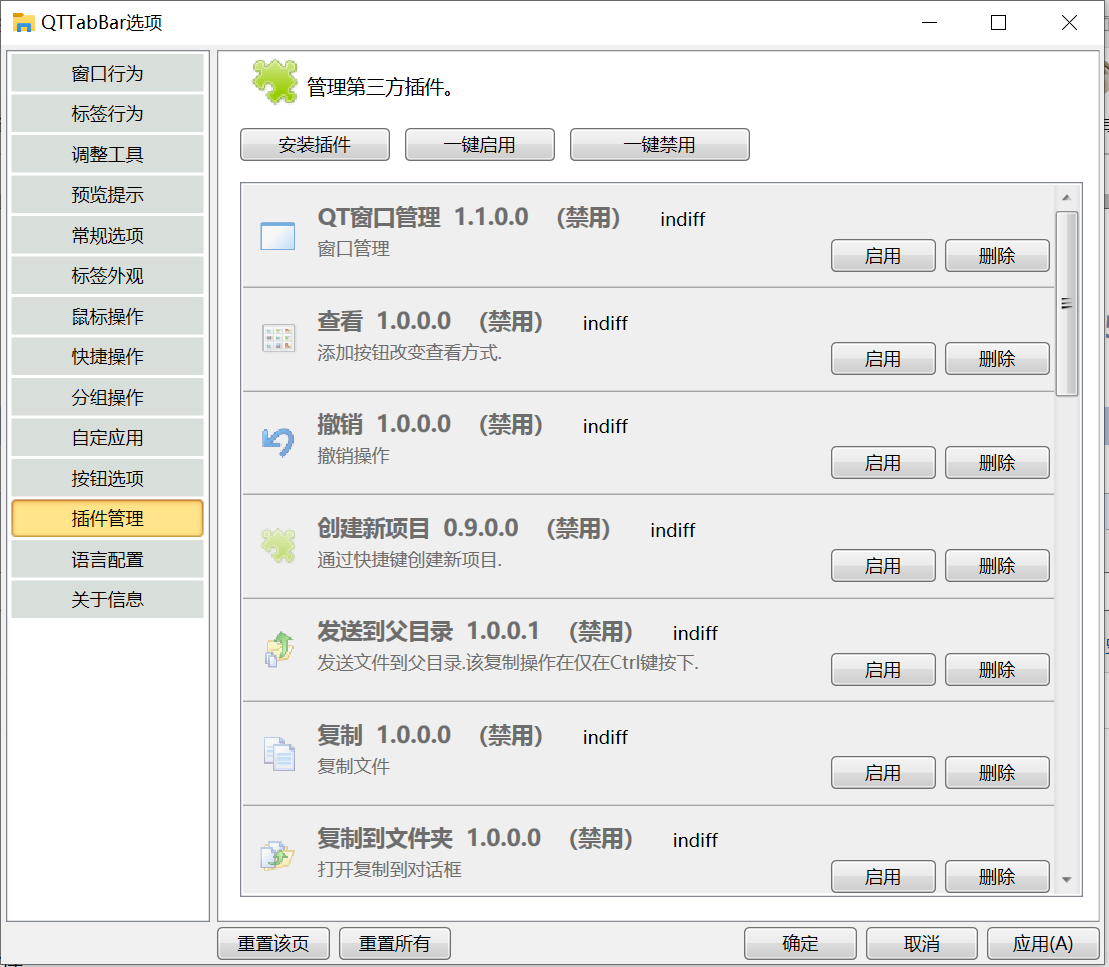Viewport: 1109px width, 967px height.
Task: Click the 重置该页 button
Action: coord(273,944)
